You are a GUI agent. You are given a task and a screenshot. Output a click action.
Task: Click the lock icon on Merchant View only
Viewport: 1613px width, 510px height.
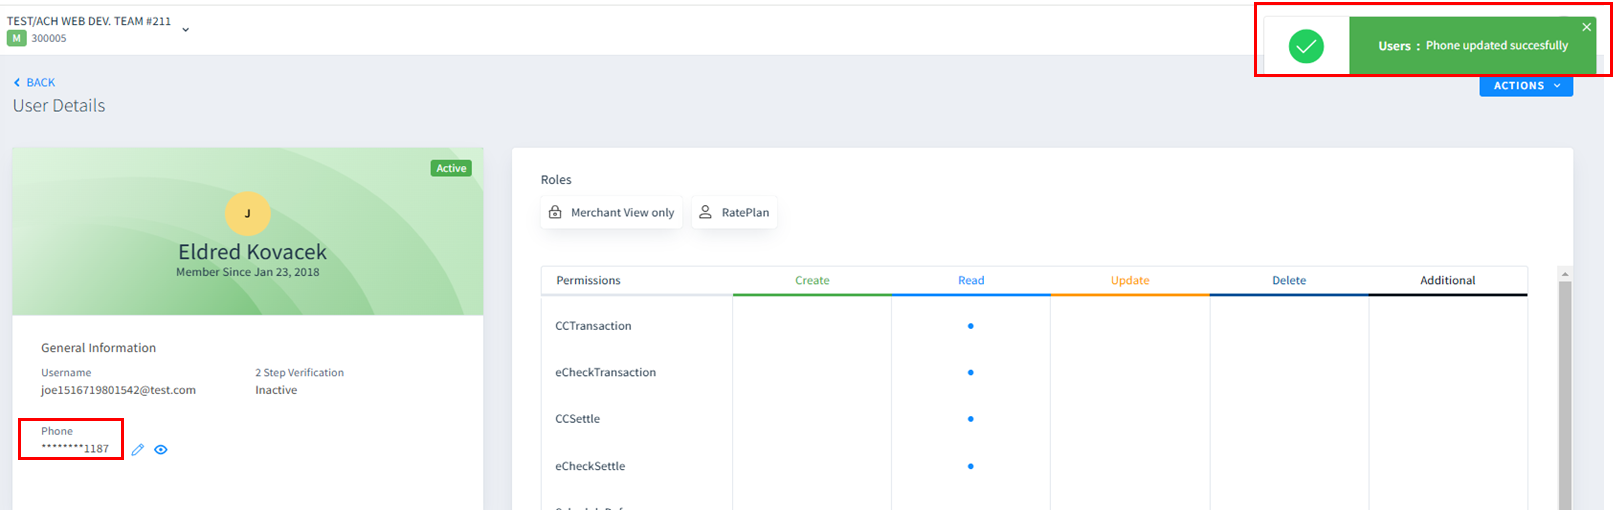(555, 213)
